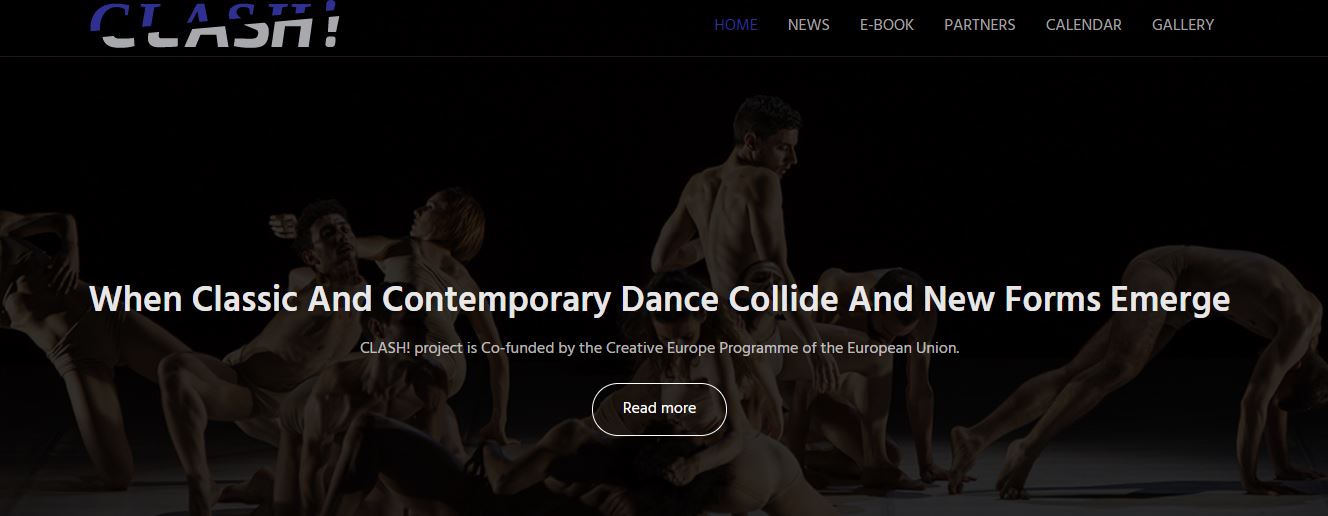Click the kneeling dancer at the left edge
Image resolution: width=1328 pixels, height=516 pixels.
point(40,330)
